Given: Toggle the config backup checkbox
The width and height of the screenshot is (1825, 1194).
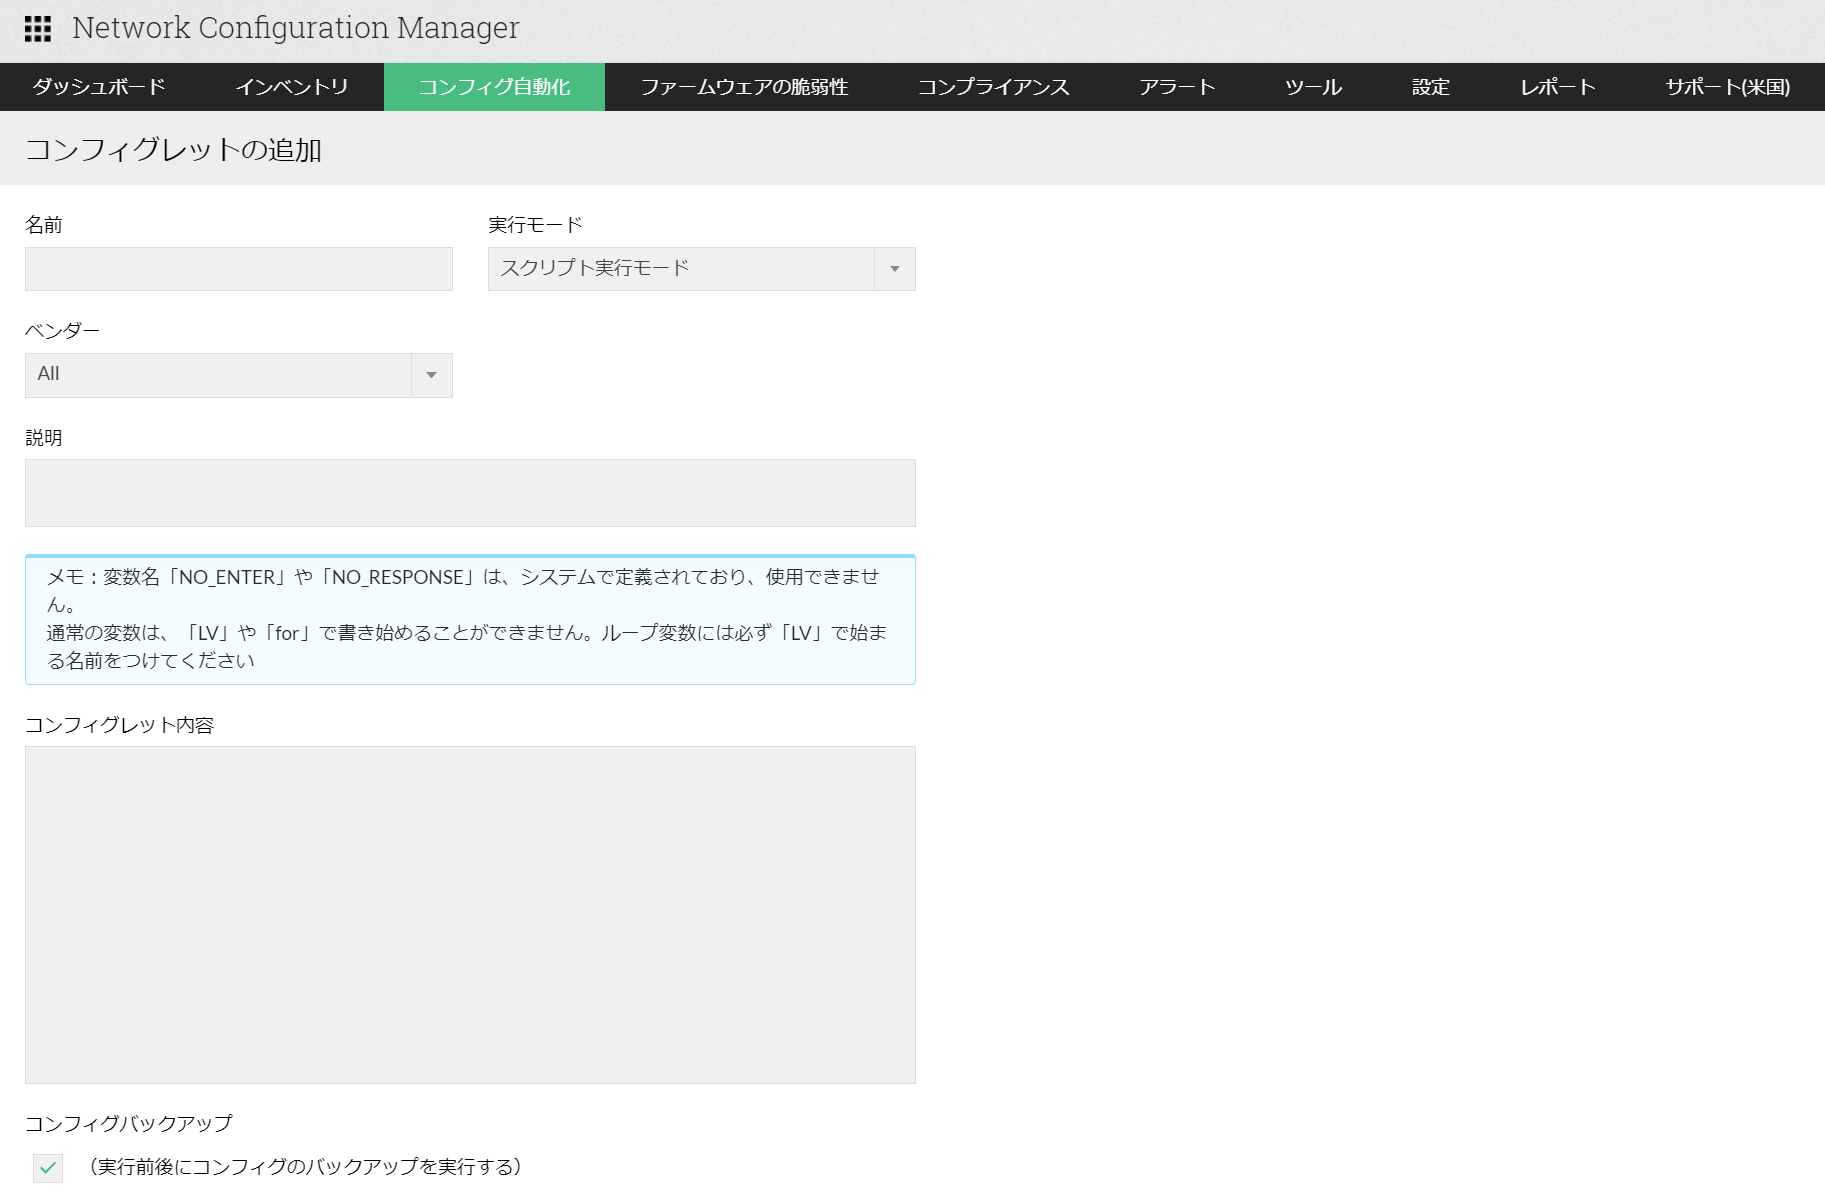Looking at the screenshot, I should tap(48, 1168).
